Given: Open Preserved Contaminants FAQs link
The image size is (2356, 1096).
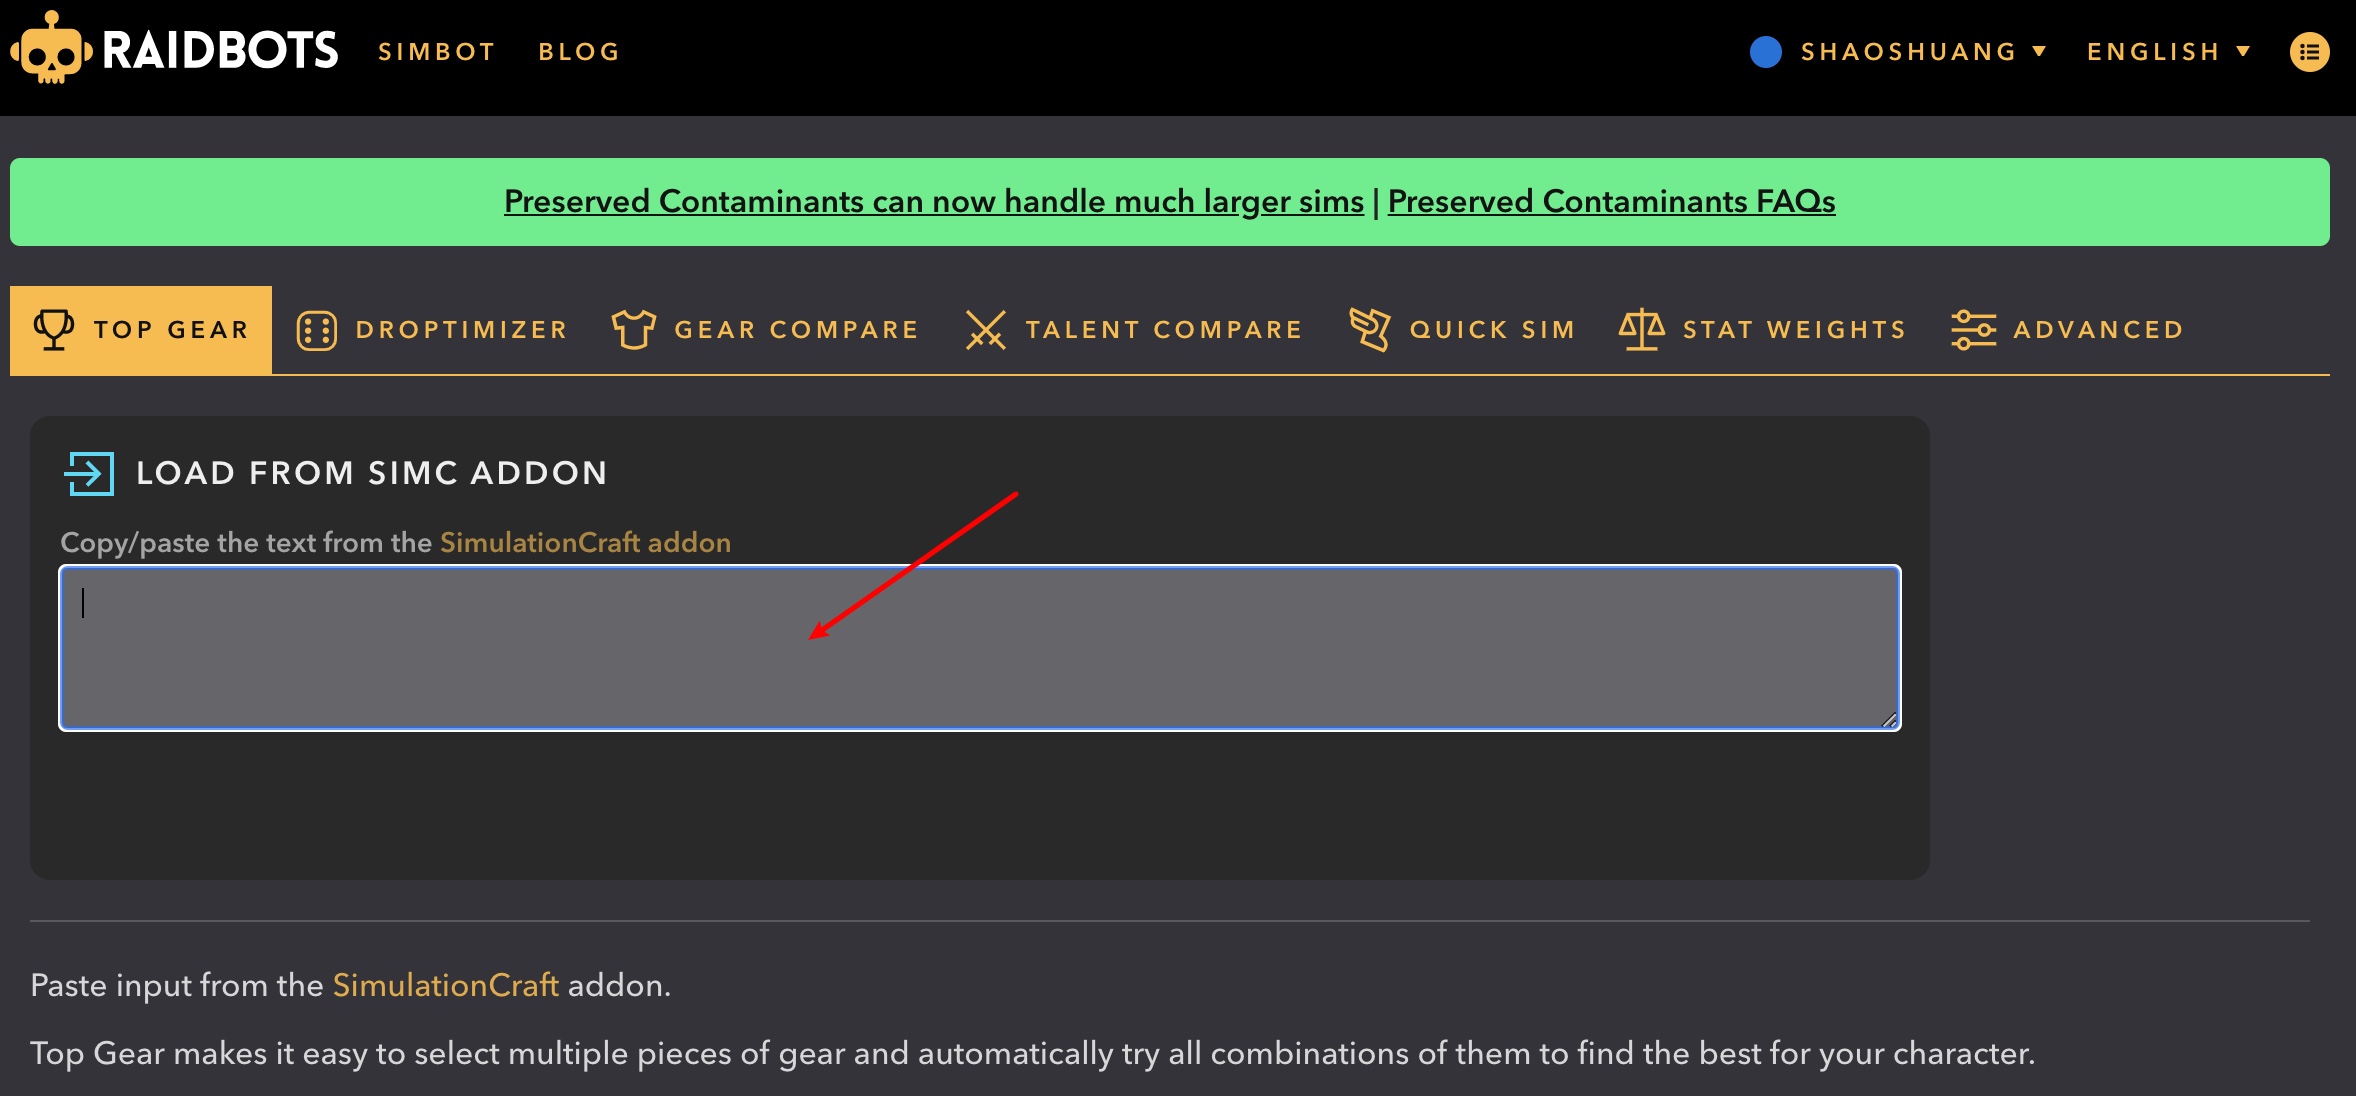Looking at the screenshot, I should (x=1611, y=201).
